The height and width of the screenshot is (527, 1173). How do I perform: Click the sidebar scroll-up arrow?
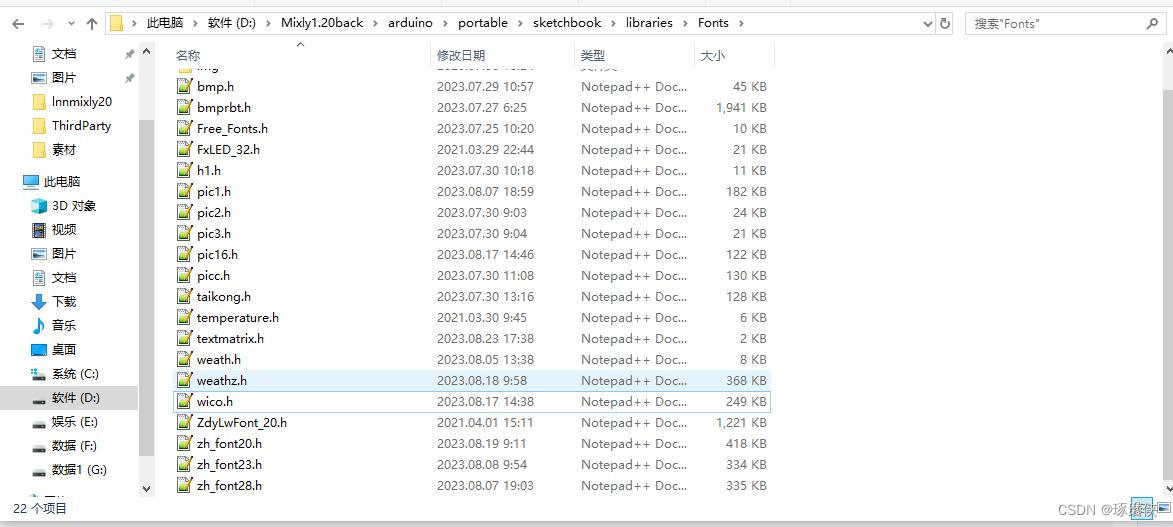pyautogui.click(x=147, y=52)
